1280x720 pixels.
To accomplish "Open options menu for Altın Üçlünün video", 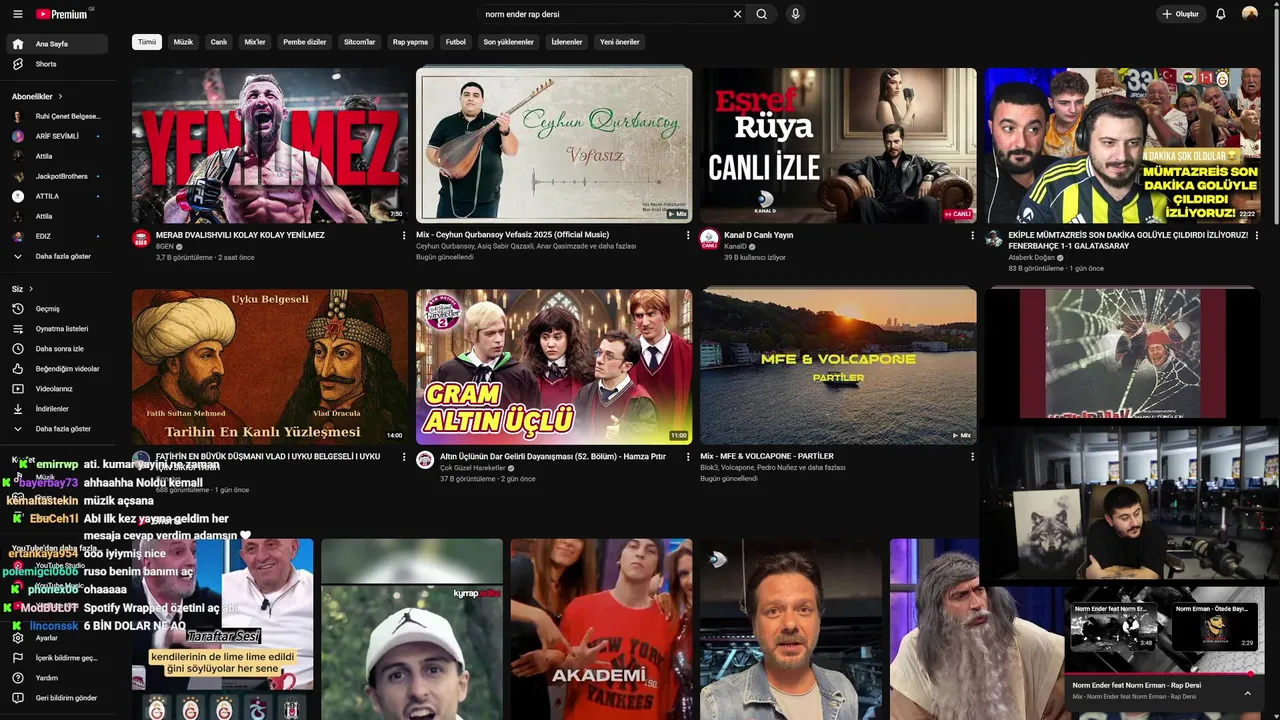I will [x=688, y=457].
